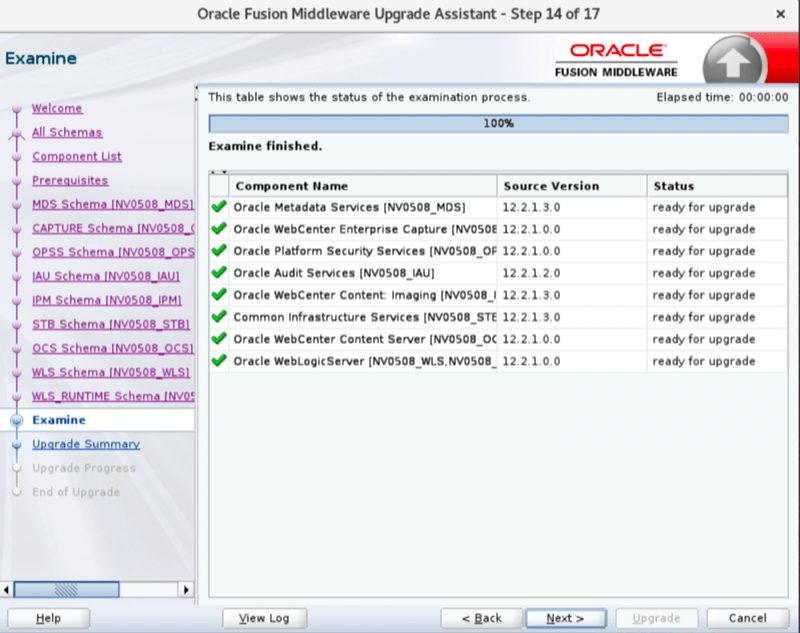Click the Source Version column header
Viewport: 800px width, 633px height.
click(x=572, y=186)
